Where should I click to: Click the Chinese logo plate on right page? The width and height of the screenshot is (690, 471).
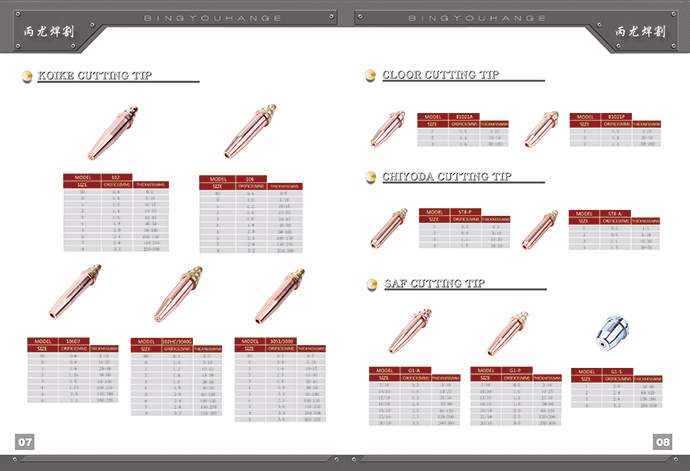[x=640, y=31]
